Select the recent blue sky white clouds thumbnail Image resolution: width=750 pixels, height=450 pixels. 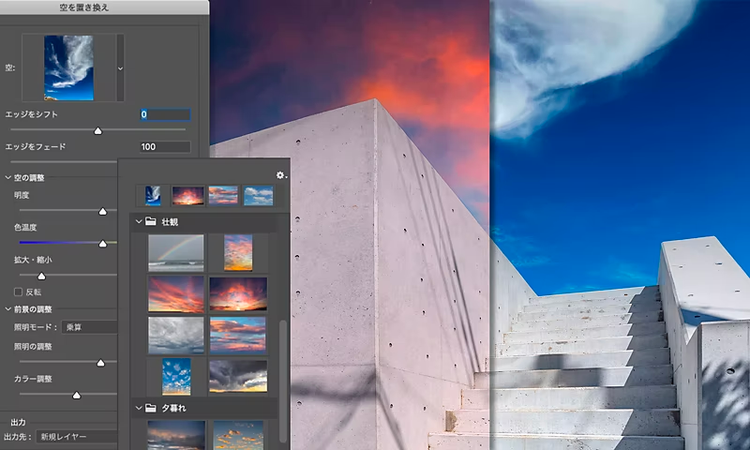coord(258,196)
